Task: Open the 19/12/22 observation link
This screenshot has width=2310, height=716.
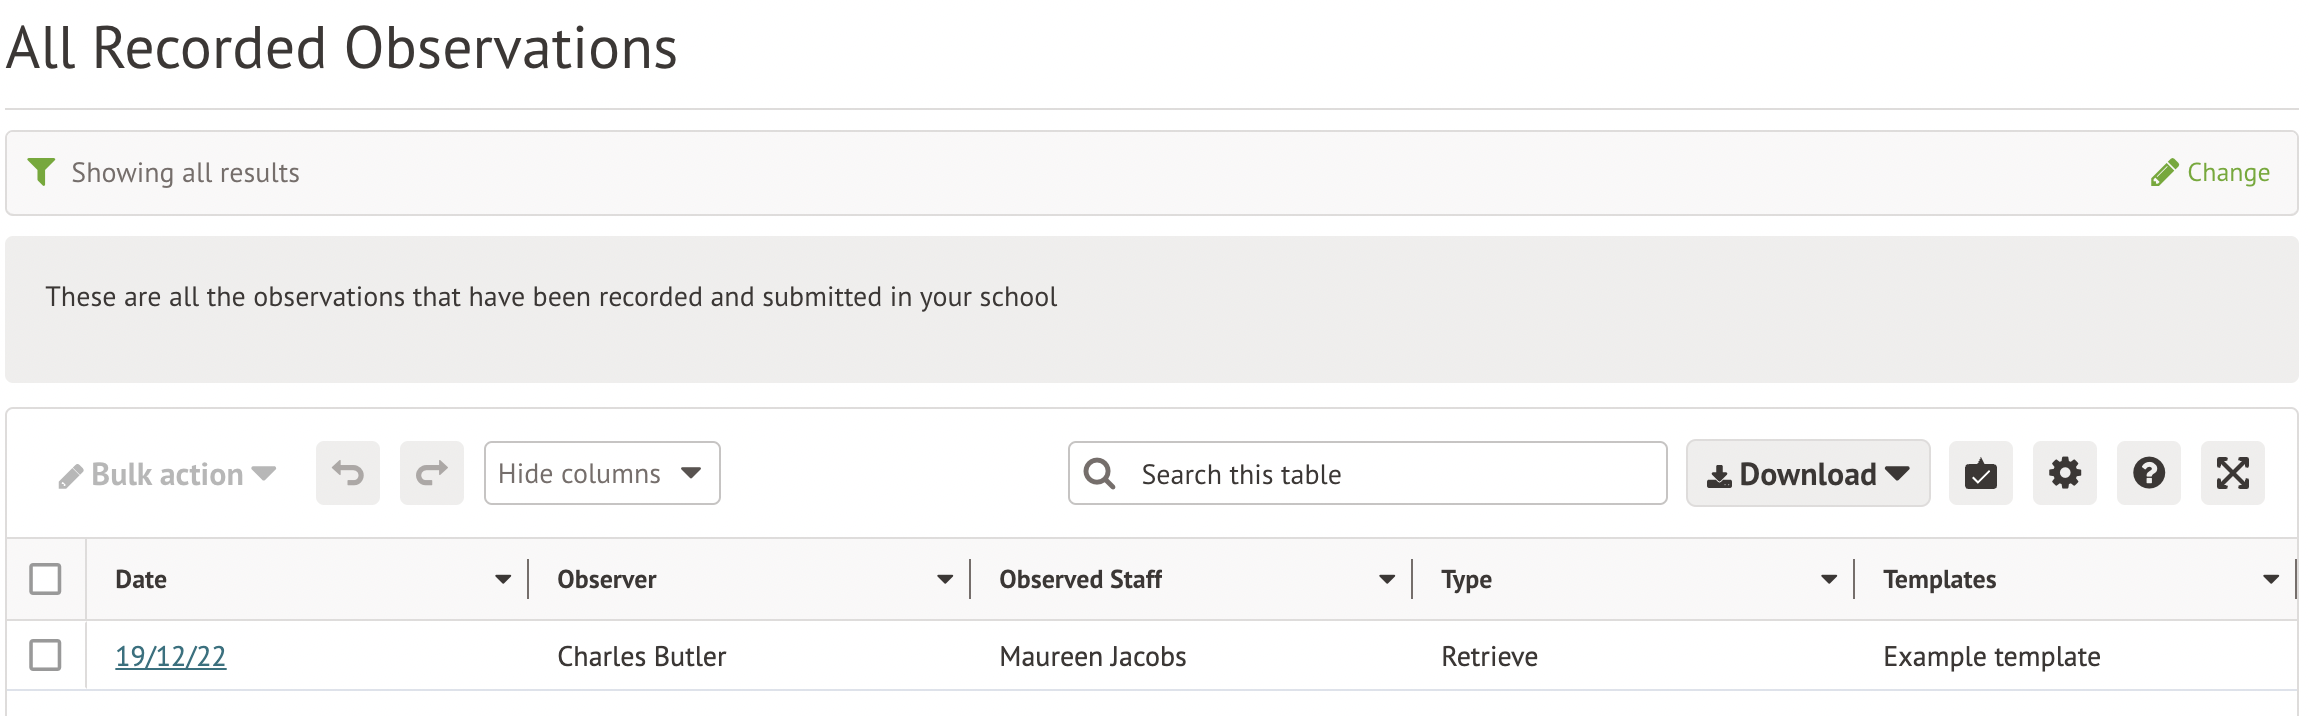Action: point(171,656)
